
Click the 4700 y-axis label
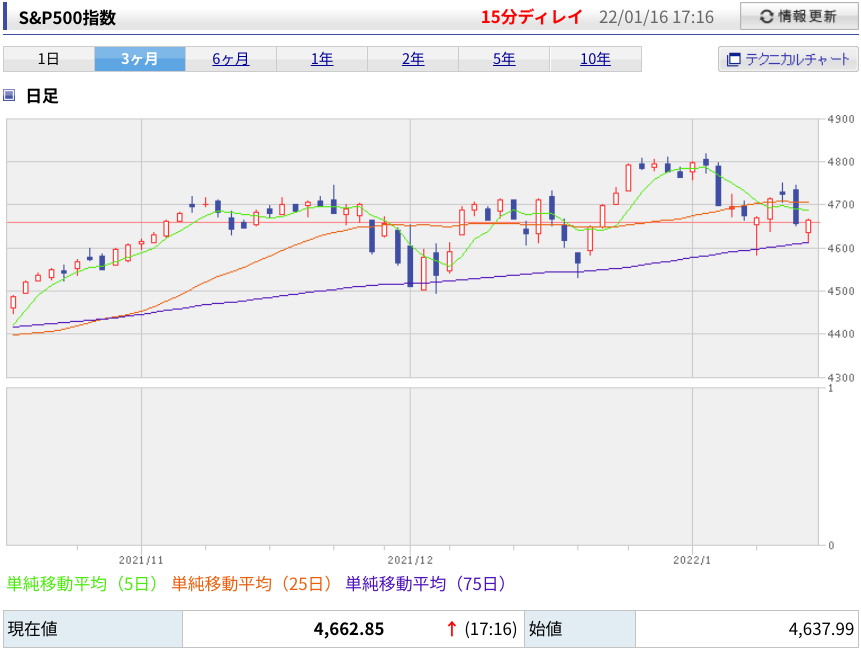841,205
